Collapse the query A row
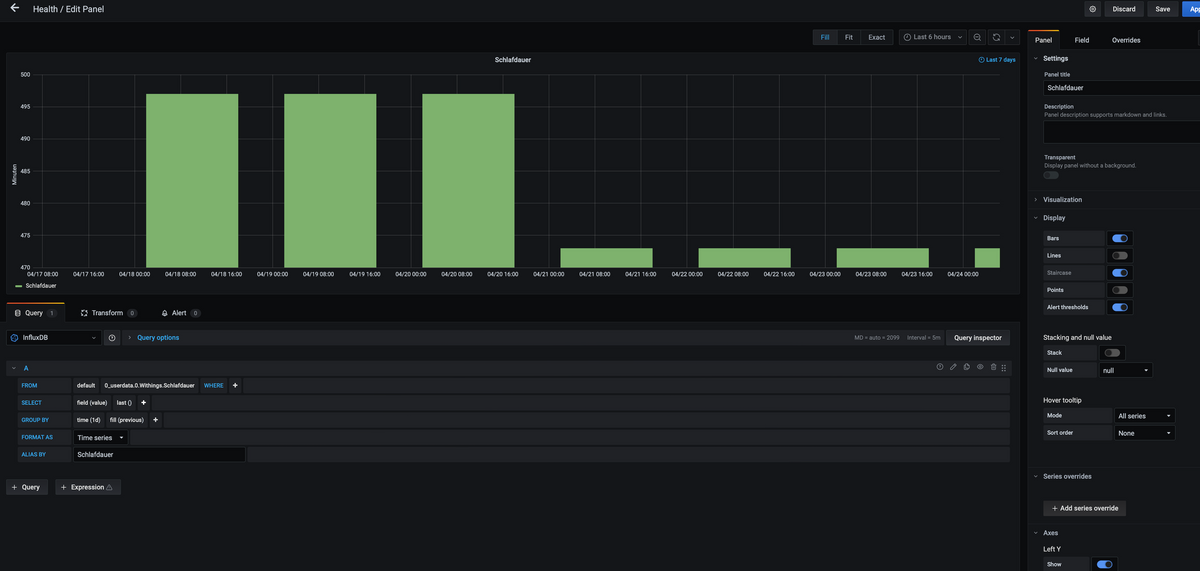The height and width of the screenshot is (571, 1200). tap(14, 368)
